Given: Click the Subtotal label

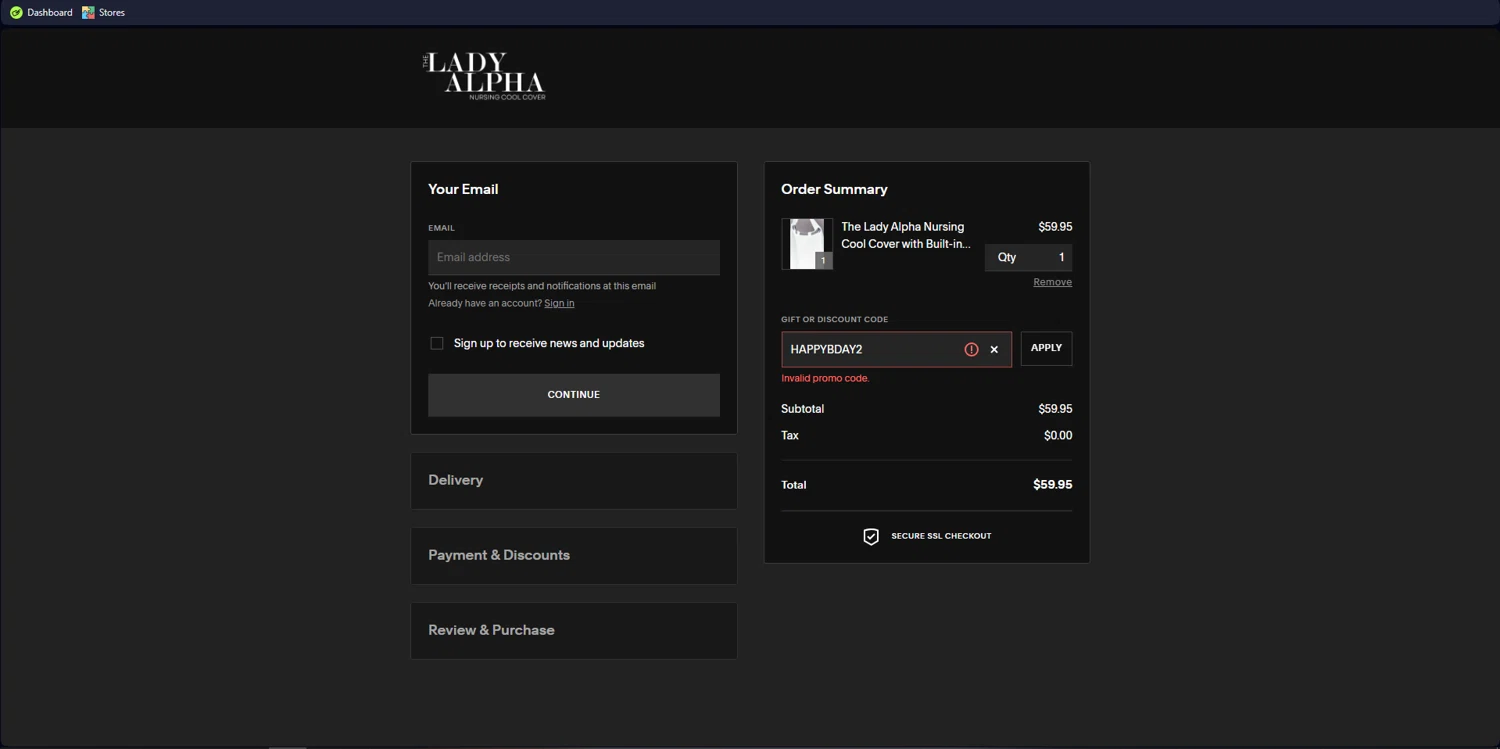Looking at the screenshot, I should 802,409.
